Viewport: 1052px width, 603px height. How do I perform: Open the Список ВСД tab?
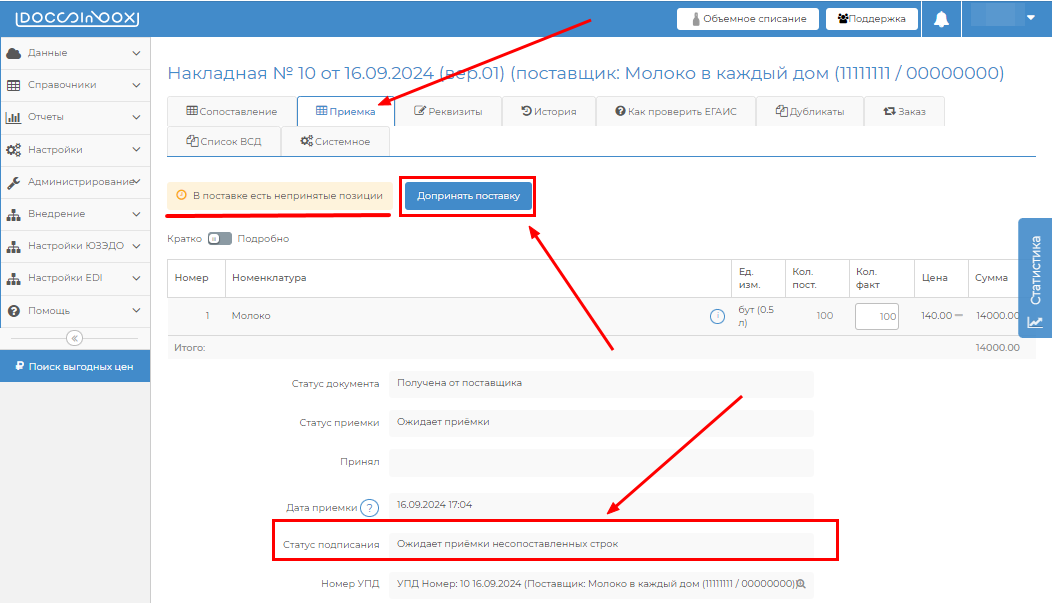point(224,141)
